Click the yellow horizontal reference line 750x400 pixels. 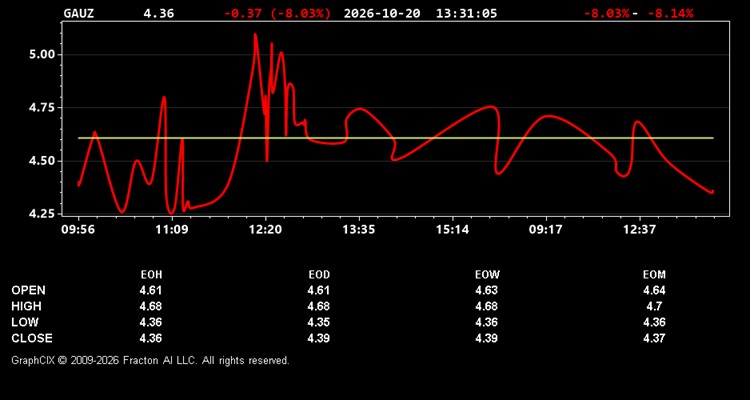(x=396, y=138)
